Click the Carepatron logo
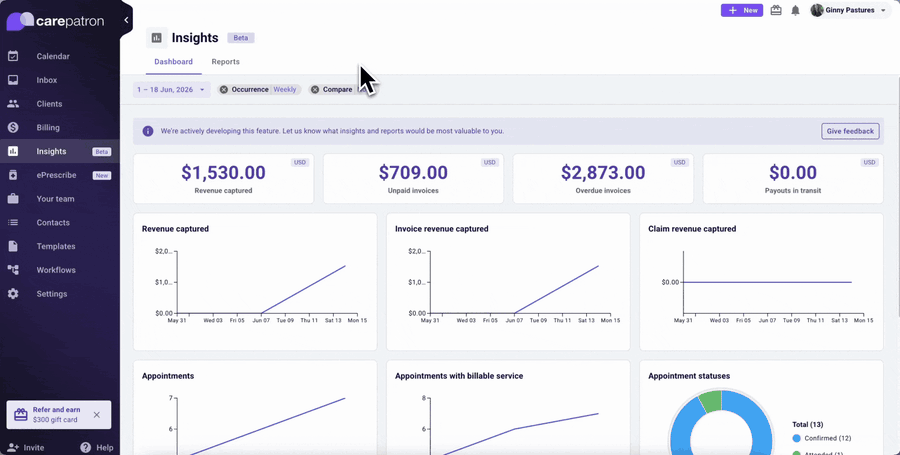 click(x=55, y=21)
